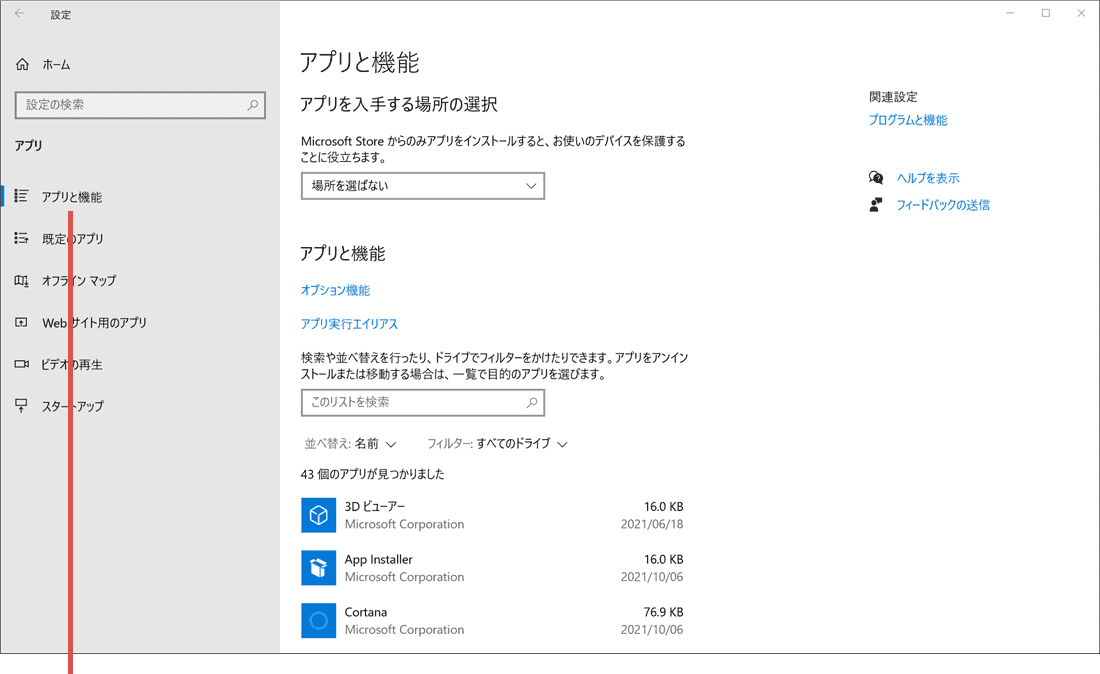Click the feedback person icon
The image size is (1100, 674).
(875, 204)
